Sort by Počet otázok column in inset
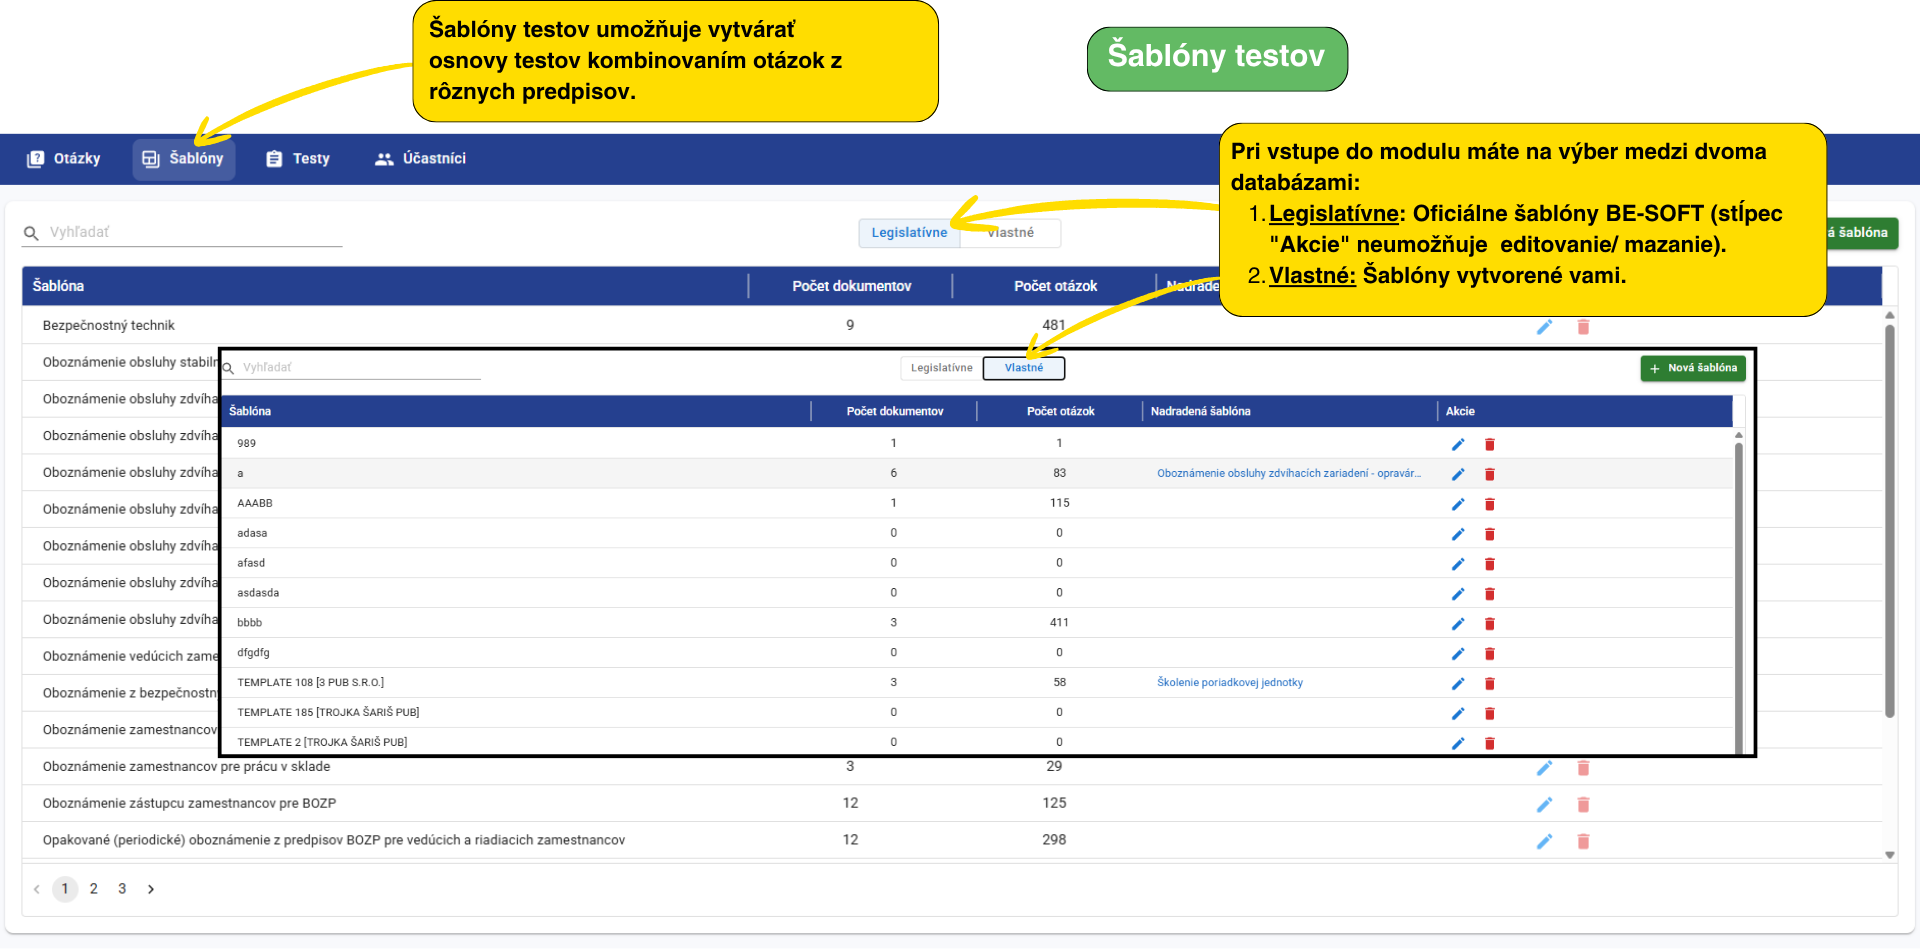This screenshot has height=949, width=1920. click(x=1060, y=411)
